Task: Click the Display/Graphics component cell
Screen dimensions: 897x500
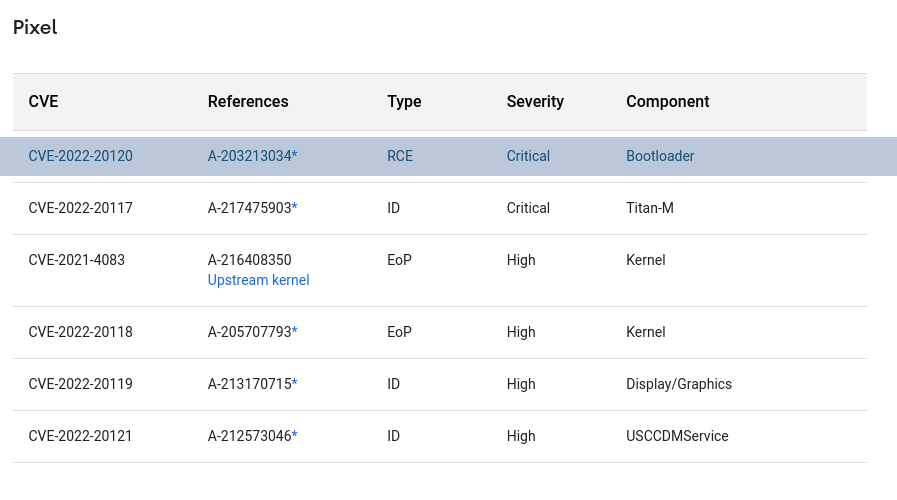Action: (x=679, y=384)
